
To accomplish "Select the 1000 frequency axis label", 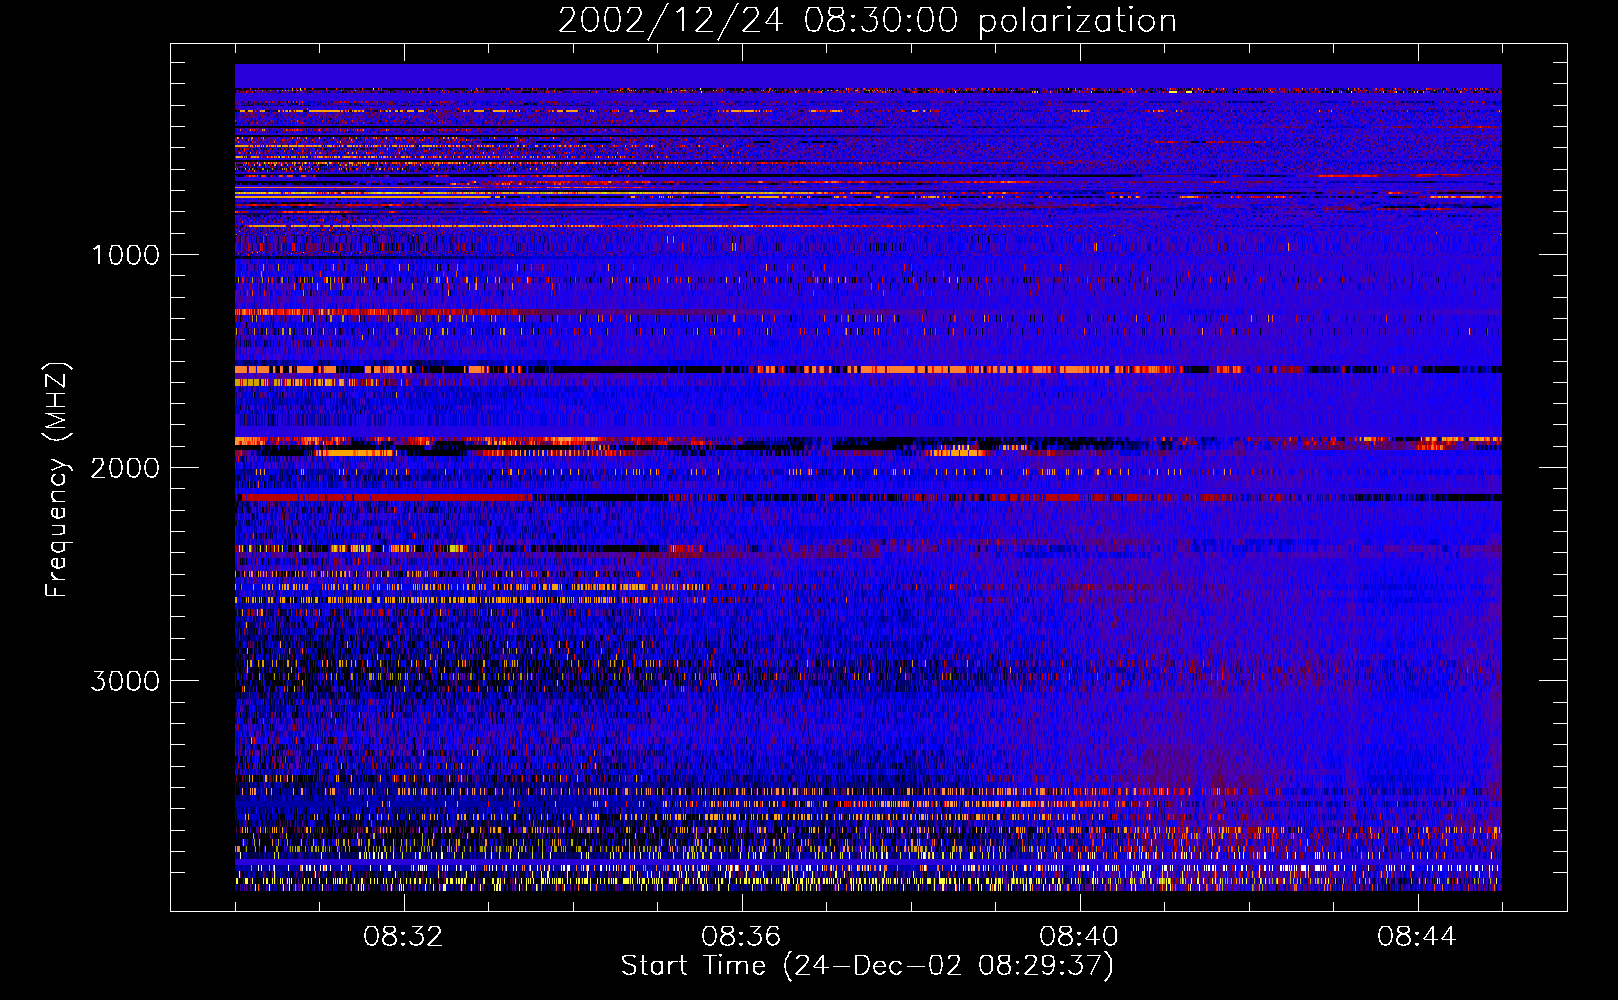I will [x=126, y=255].
